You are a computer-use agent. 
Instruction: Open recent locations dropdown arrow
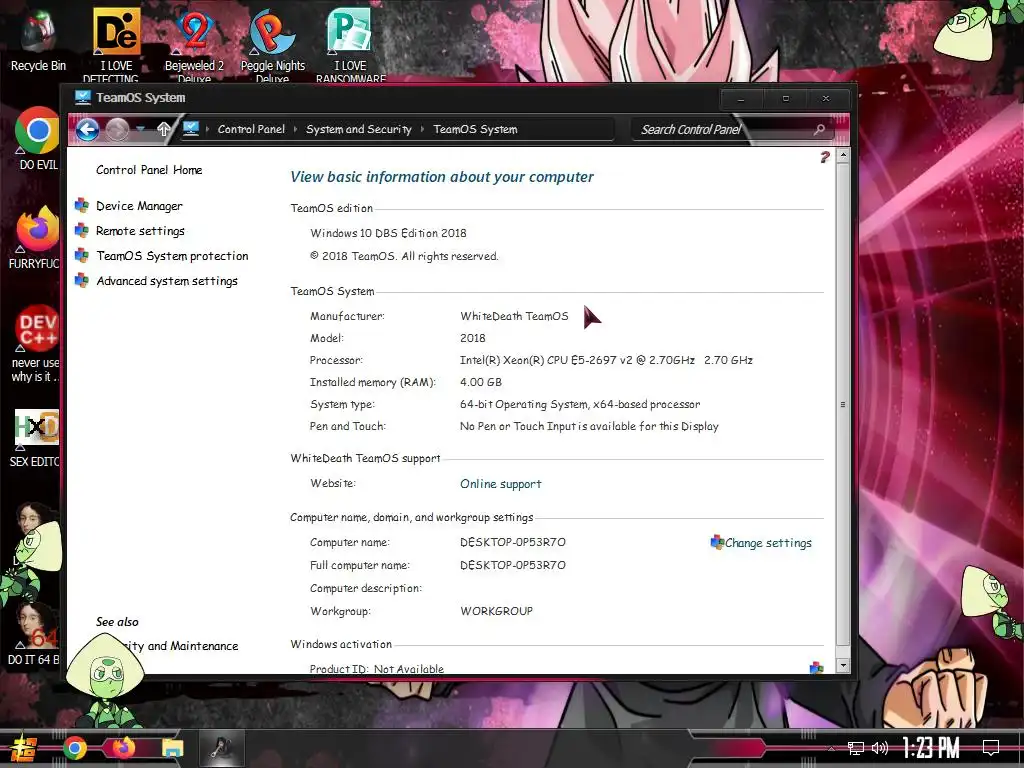coord(140,129)
